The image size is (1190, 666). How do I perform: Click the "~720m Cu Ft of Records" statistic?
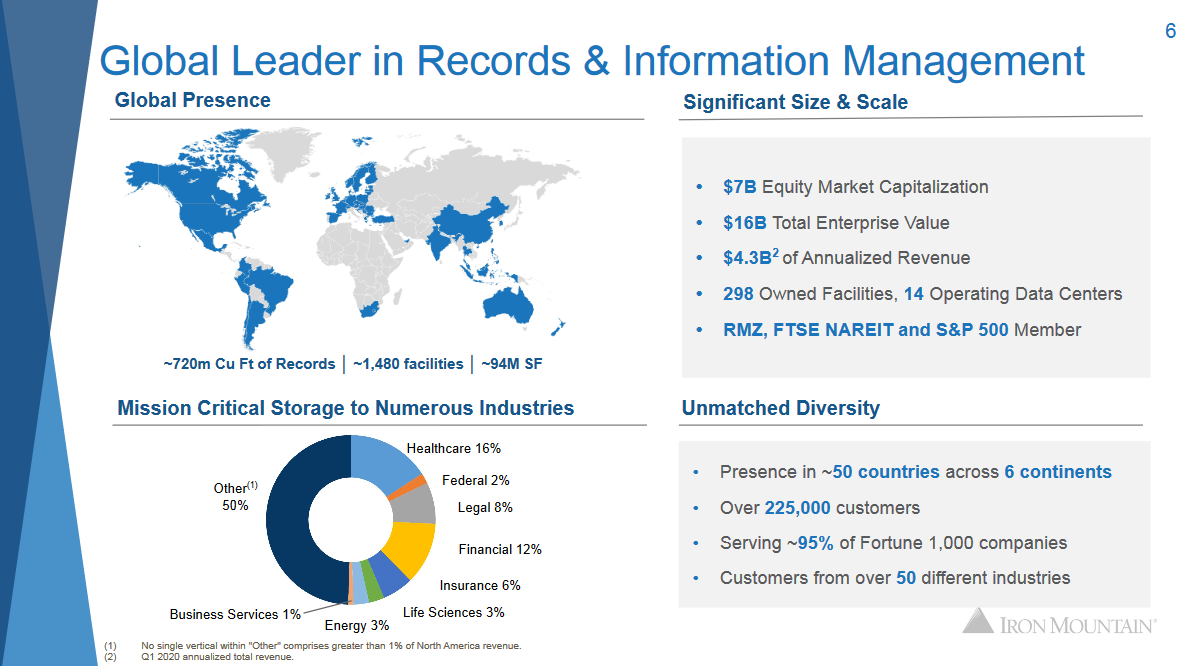(x=249, y=364)
